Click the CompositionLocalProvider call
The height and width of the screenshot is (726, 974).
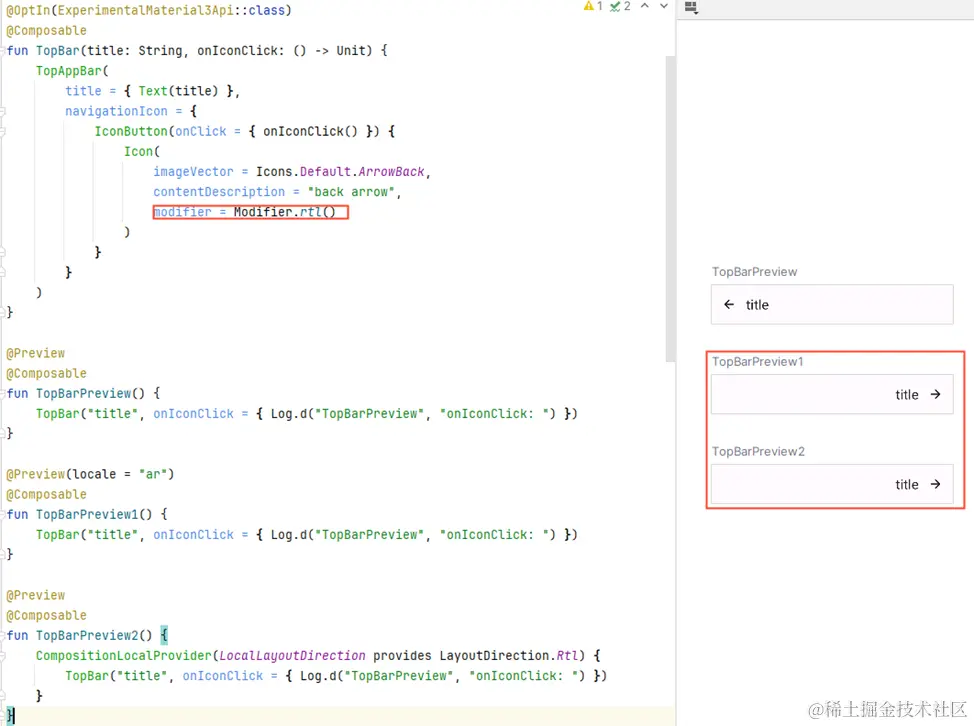coord(124,656)
